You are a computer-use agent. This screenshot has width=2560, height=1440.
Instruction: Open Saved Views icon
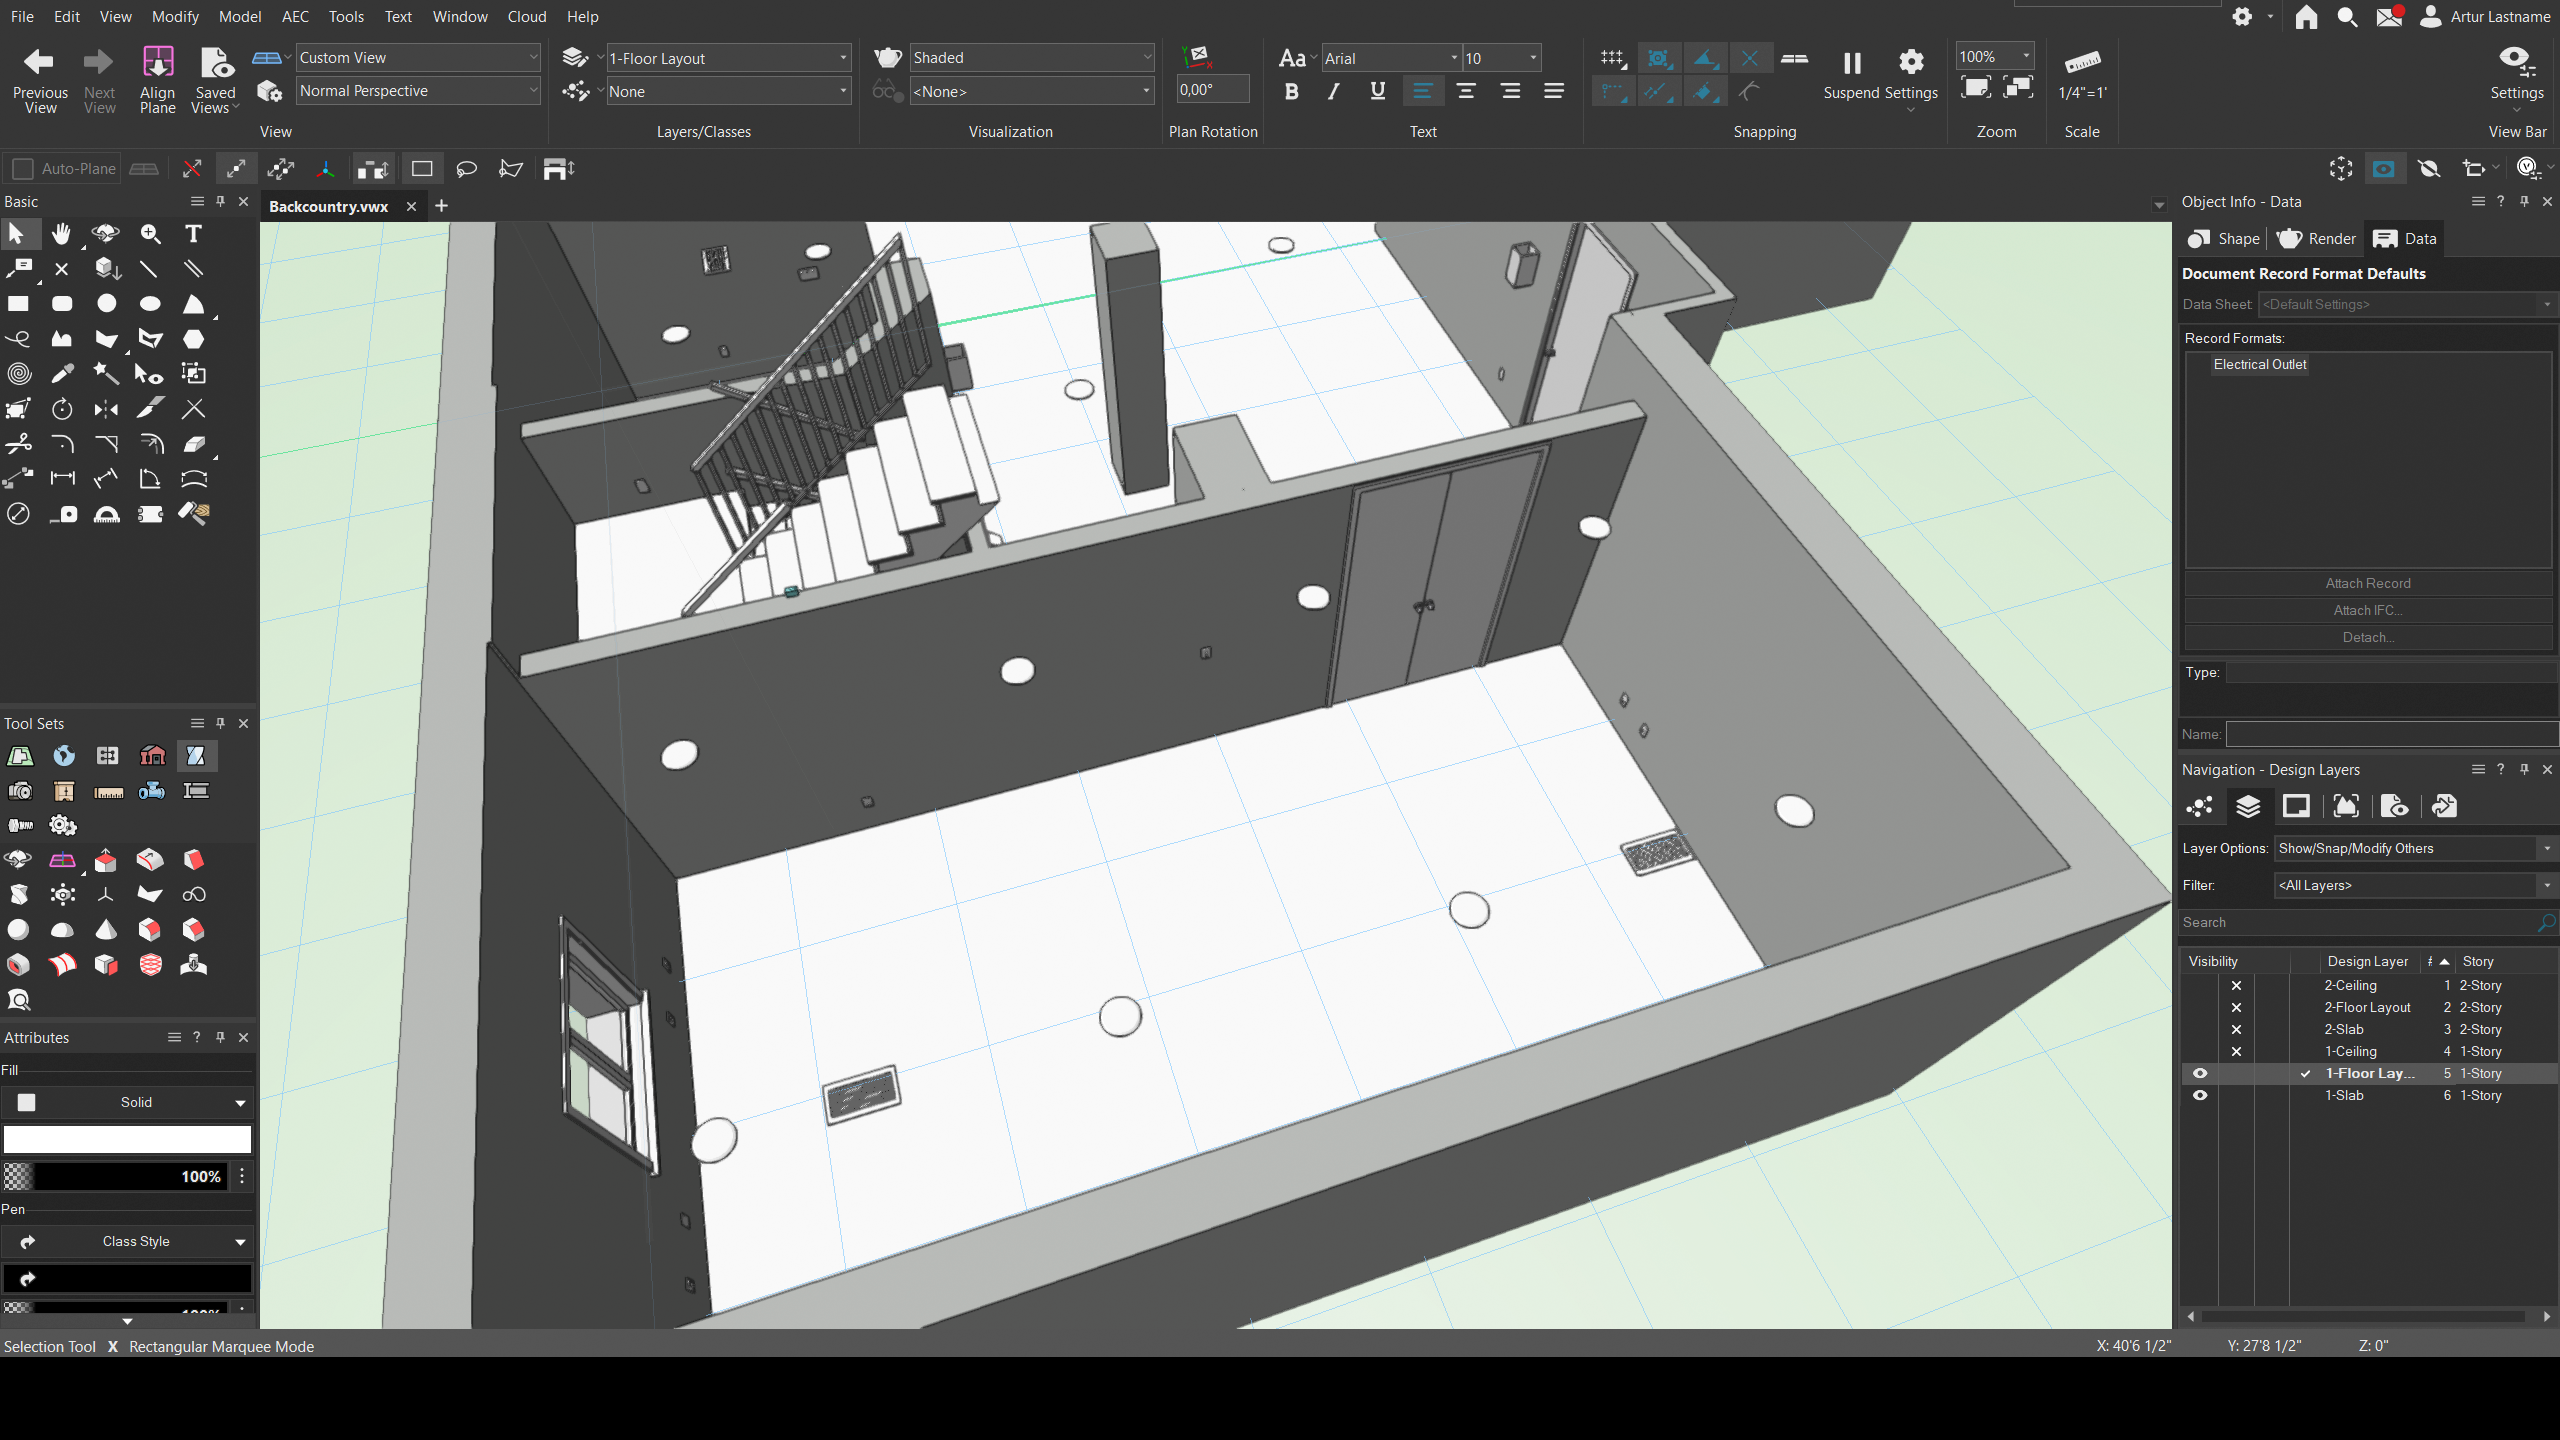pyautogui.click(x=216, y=63)
